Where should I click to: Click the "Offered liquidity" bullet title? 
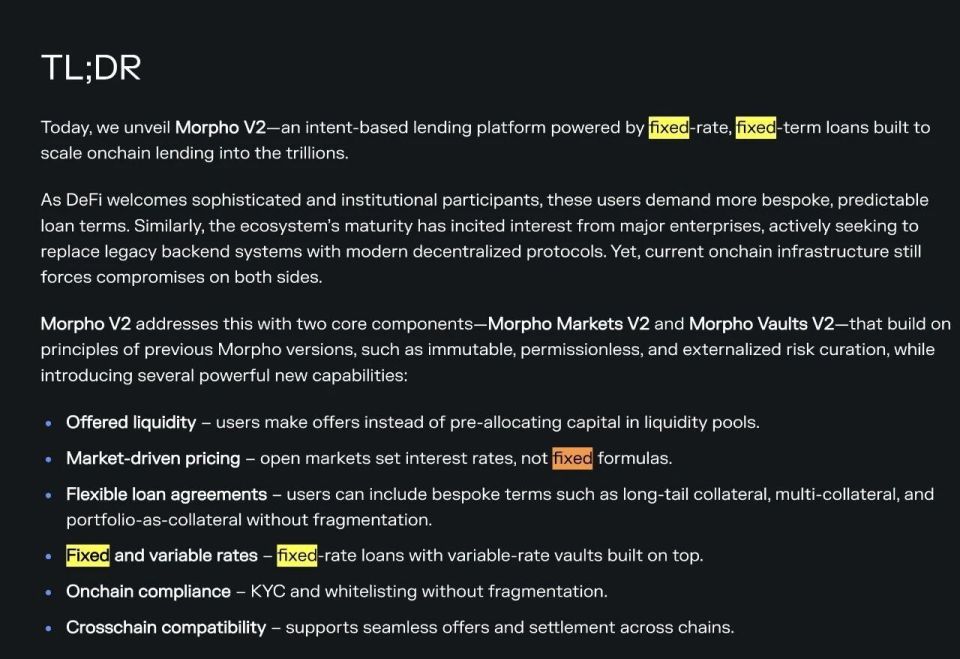[131, 423]
